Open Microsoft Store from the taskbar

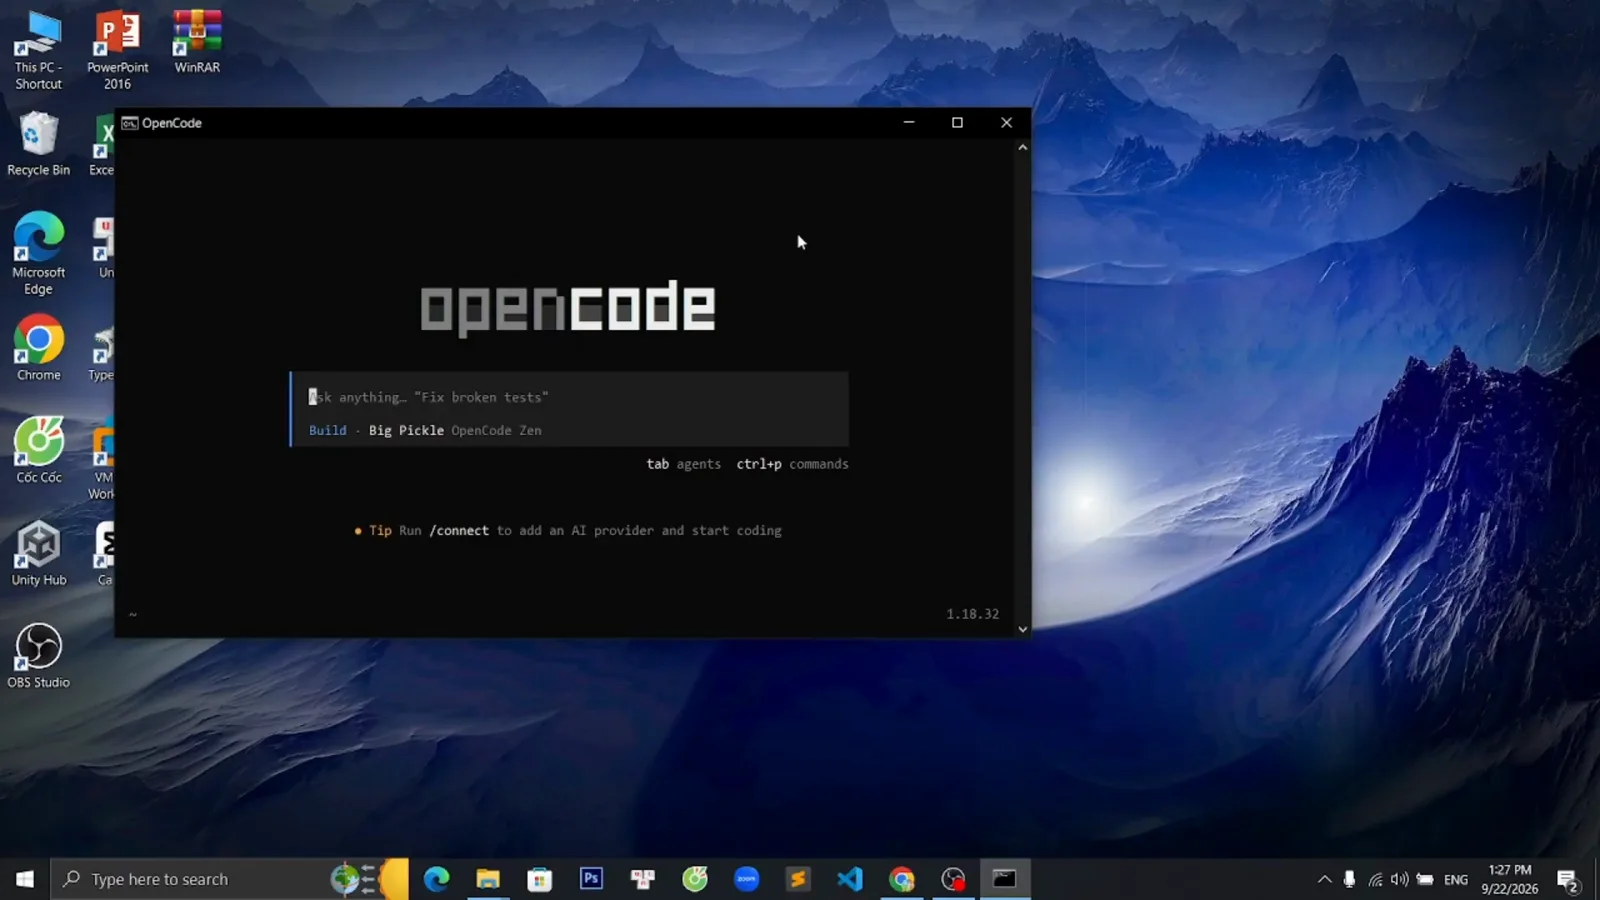540,879
